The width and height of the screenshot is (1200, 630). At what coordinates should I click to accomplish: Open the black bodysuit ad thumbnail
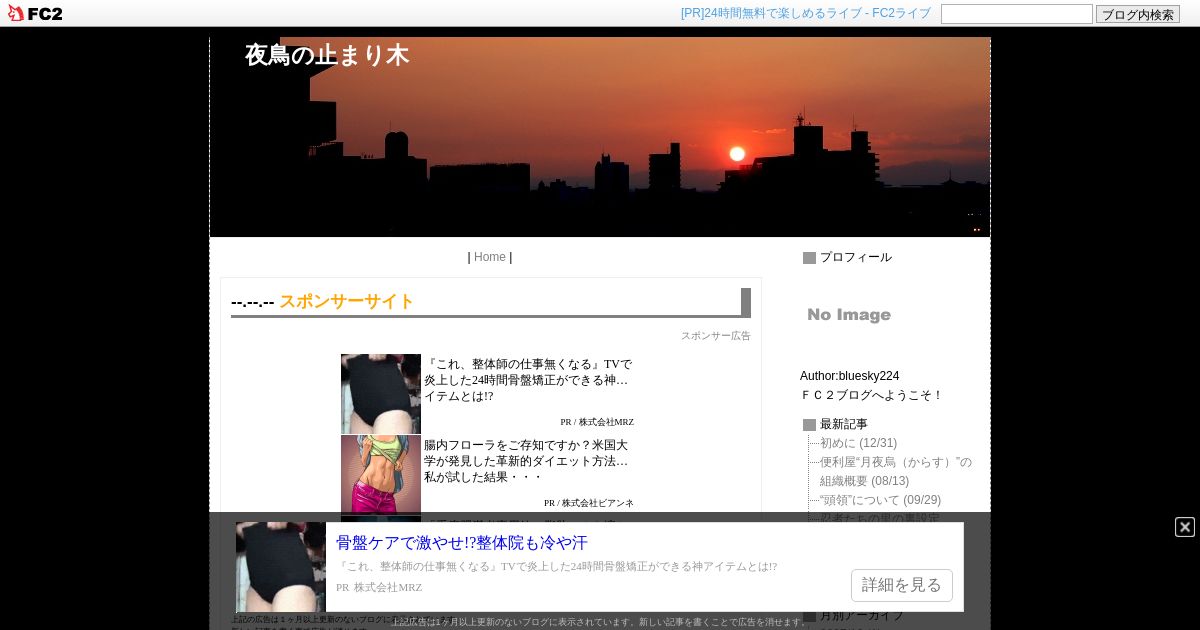pos(380,394)
